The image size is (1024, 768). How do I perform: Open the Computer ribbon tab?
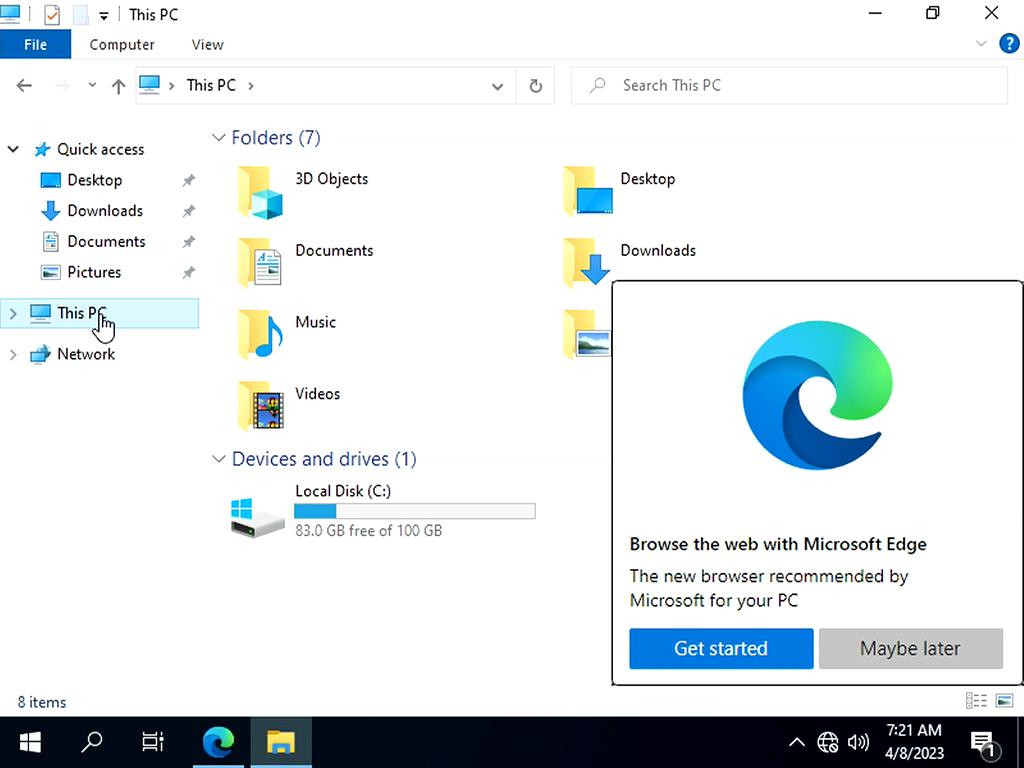coord(122,44)
